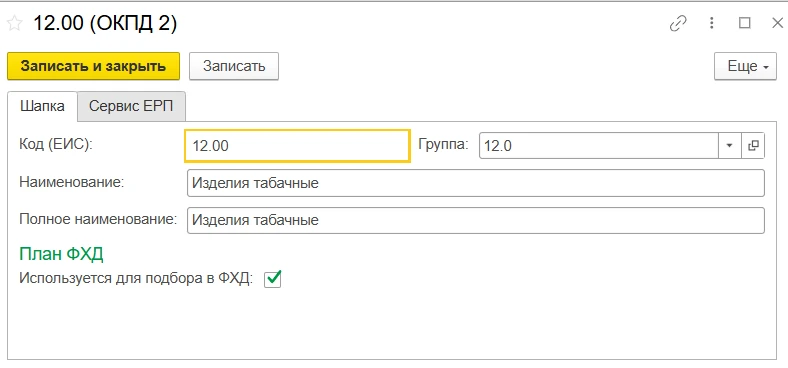788x368 pixels.
Task: Click the Записать button
Action: (234, 66)
